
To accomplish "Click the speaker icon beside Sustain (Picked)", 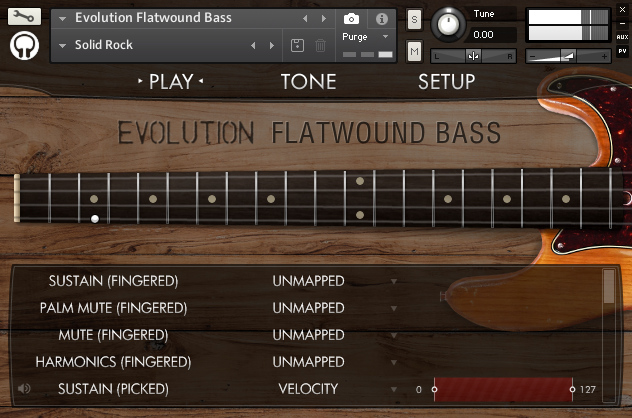I will (22, 389).
